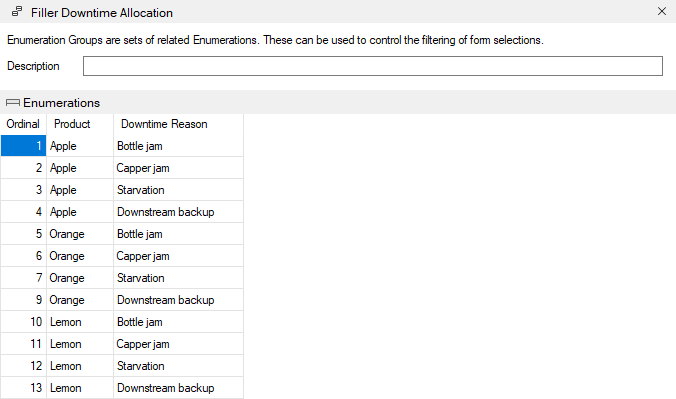Click ordinal cell 7
This screenshot has width=676, height=399.
tap(23, 278)
